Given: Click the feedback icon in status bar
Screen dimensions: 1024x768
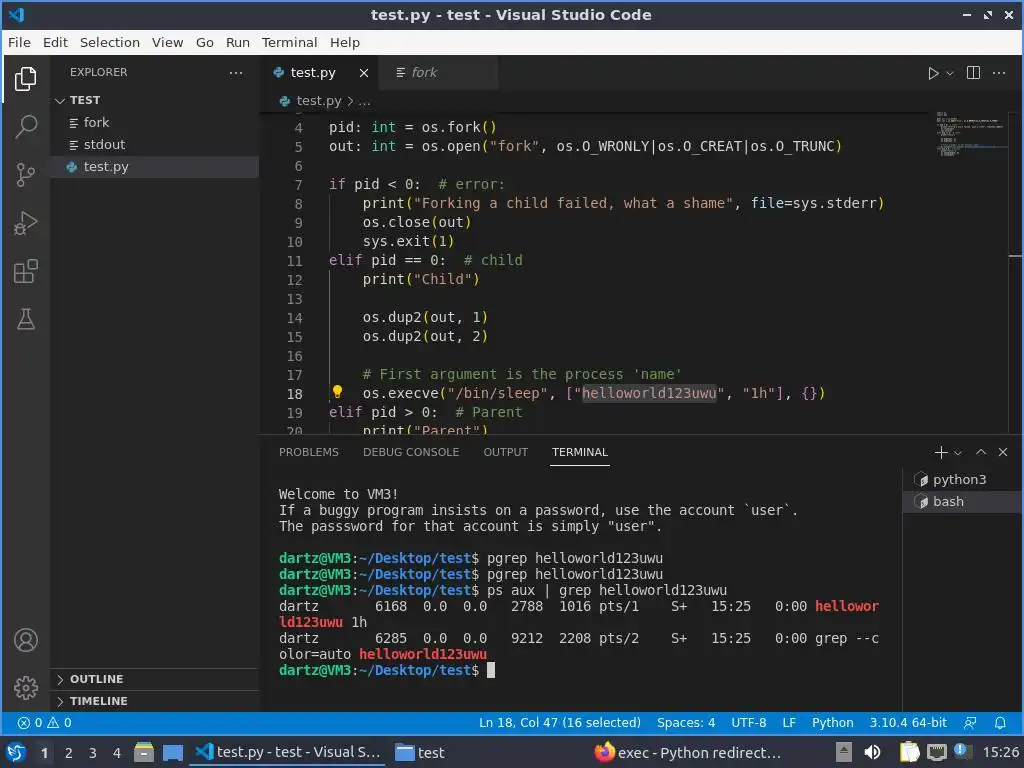Looking at the screenshot, I should point(970,722).
